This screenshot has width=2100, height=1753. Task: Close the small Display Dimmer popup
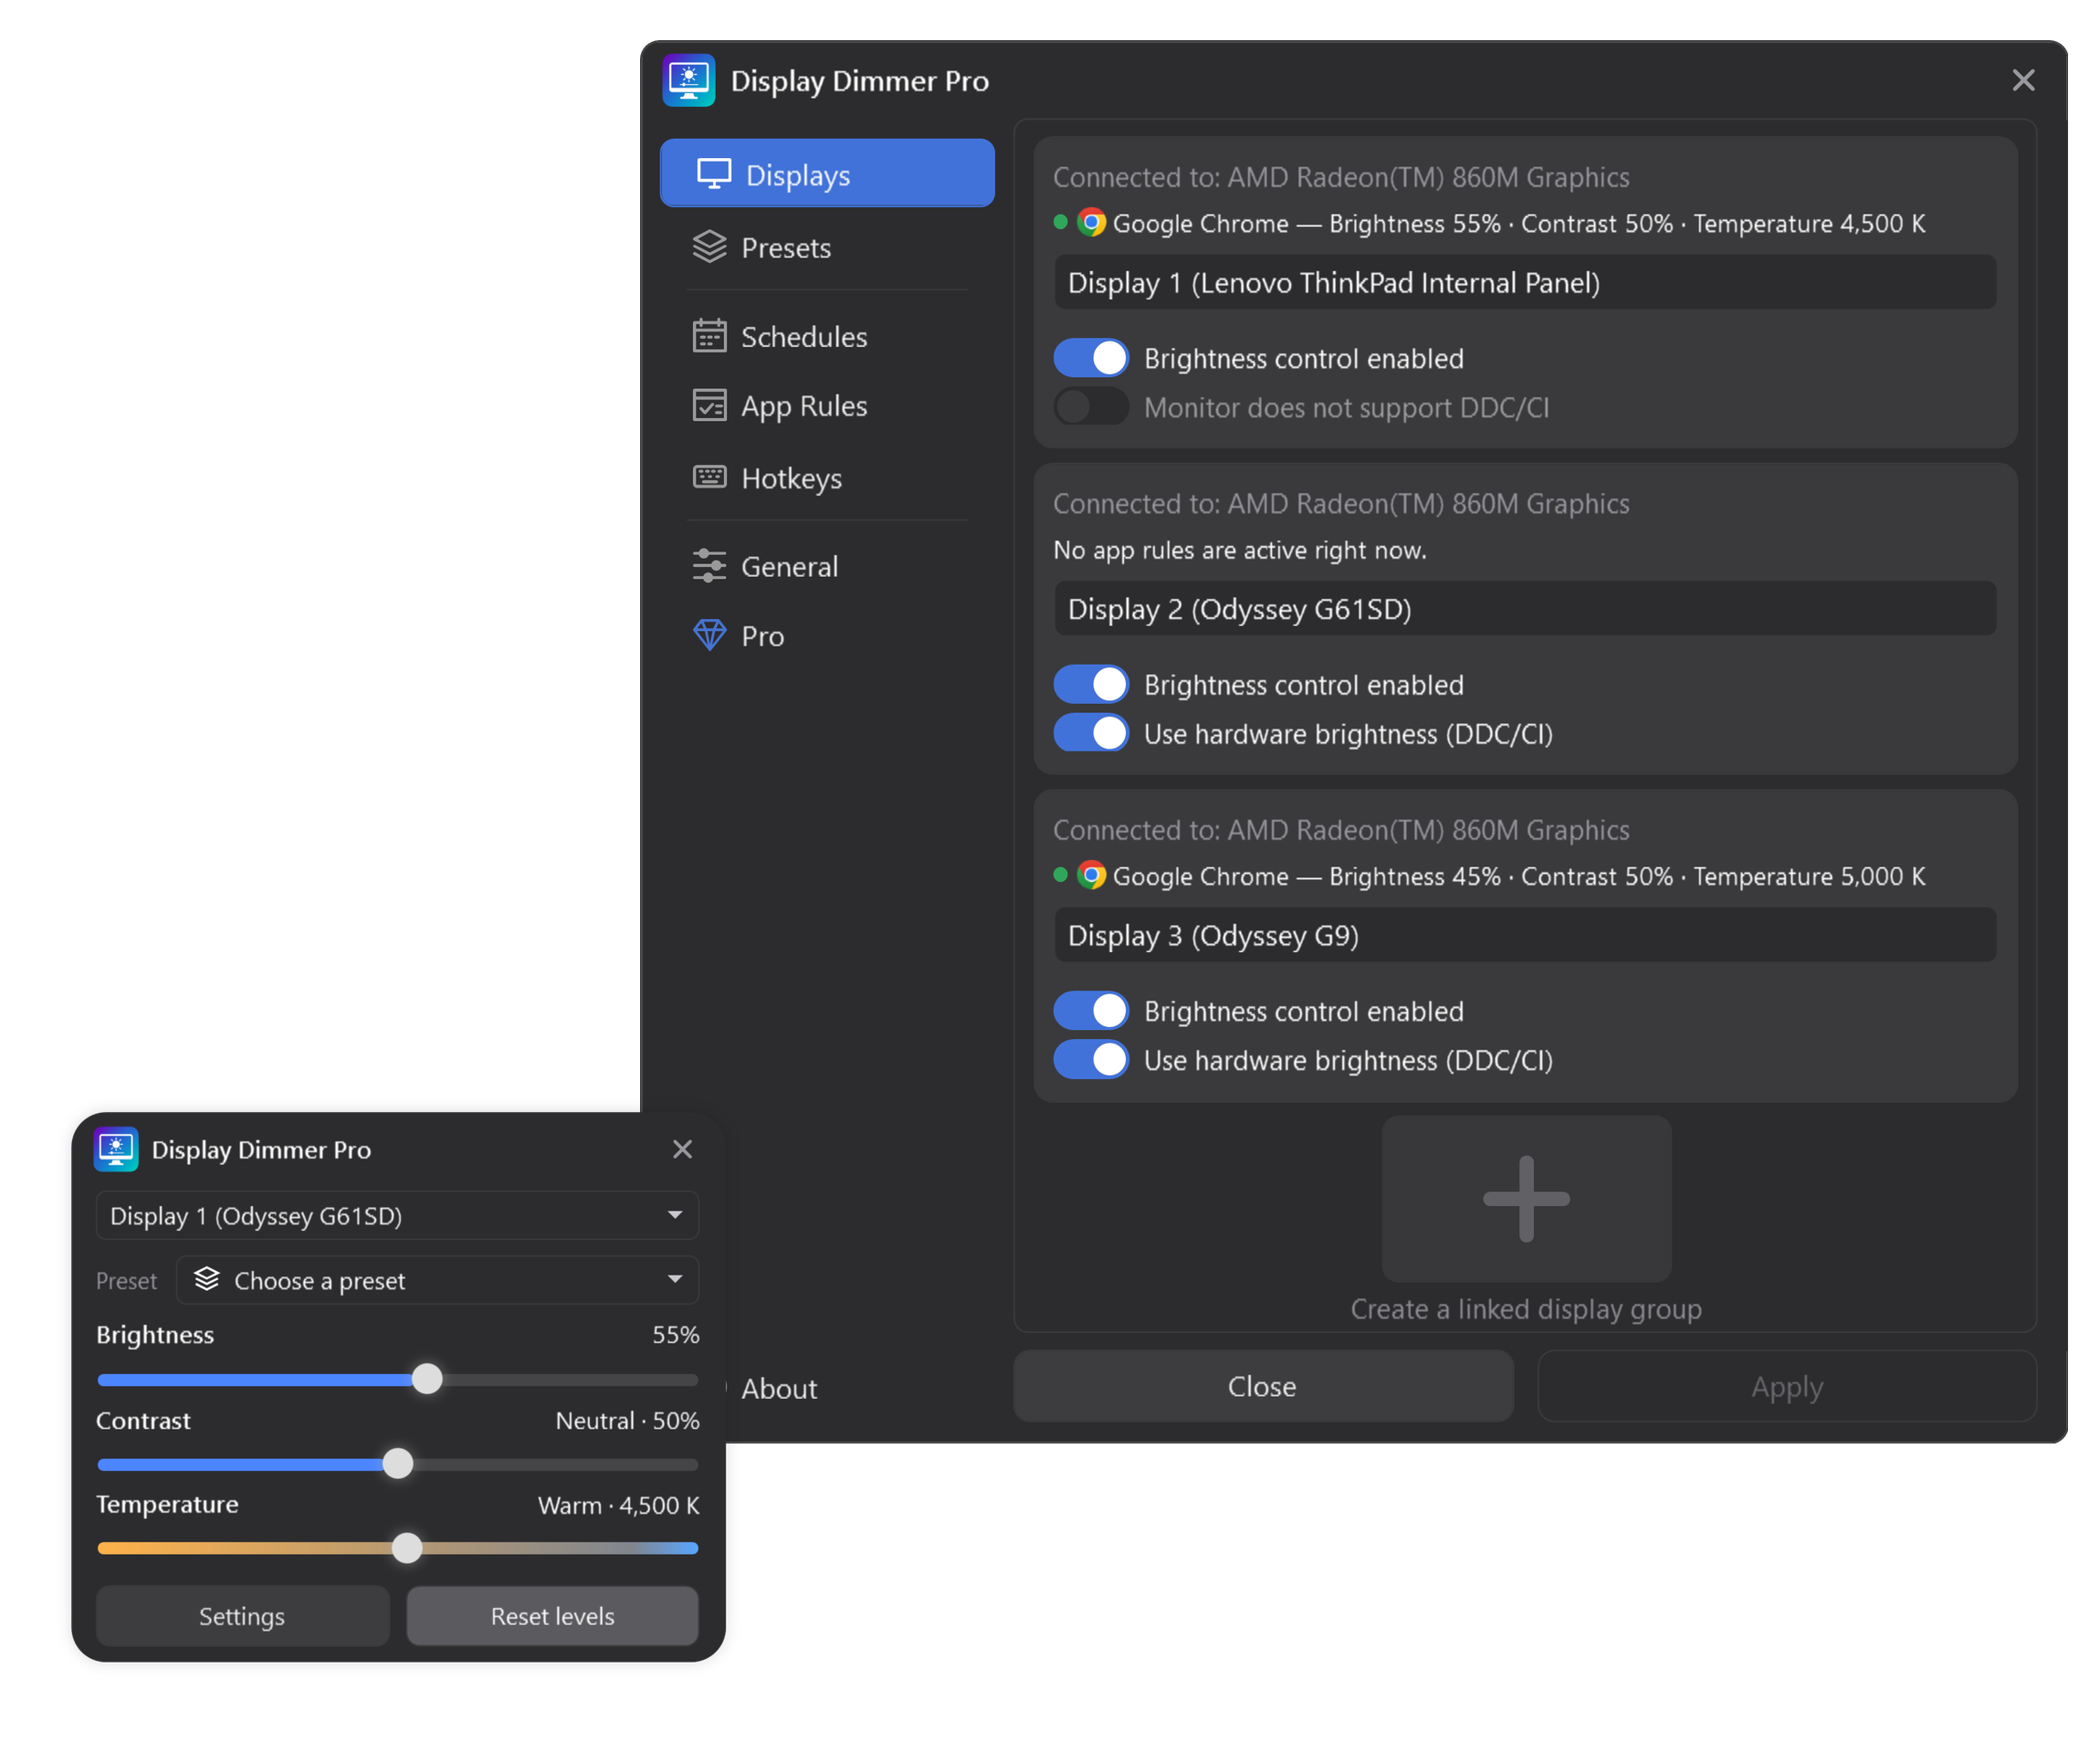point(682,1149)
